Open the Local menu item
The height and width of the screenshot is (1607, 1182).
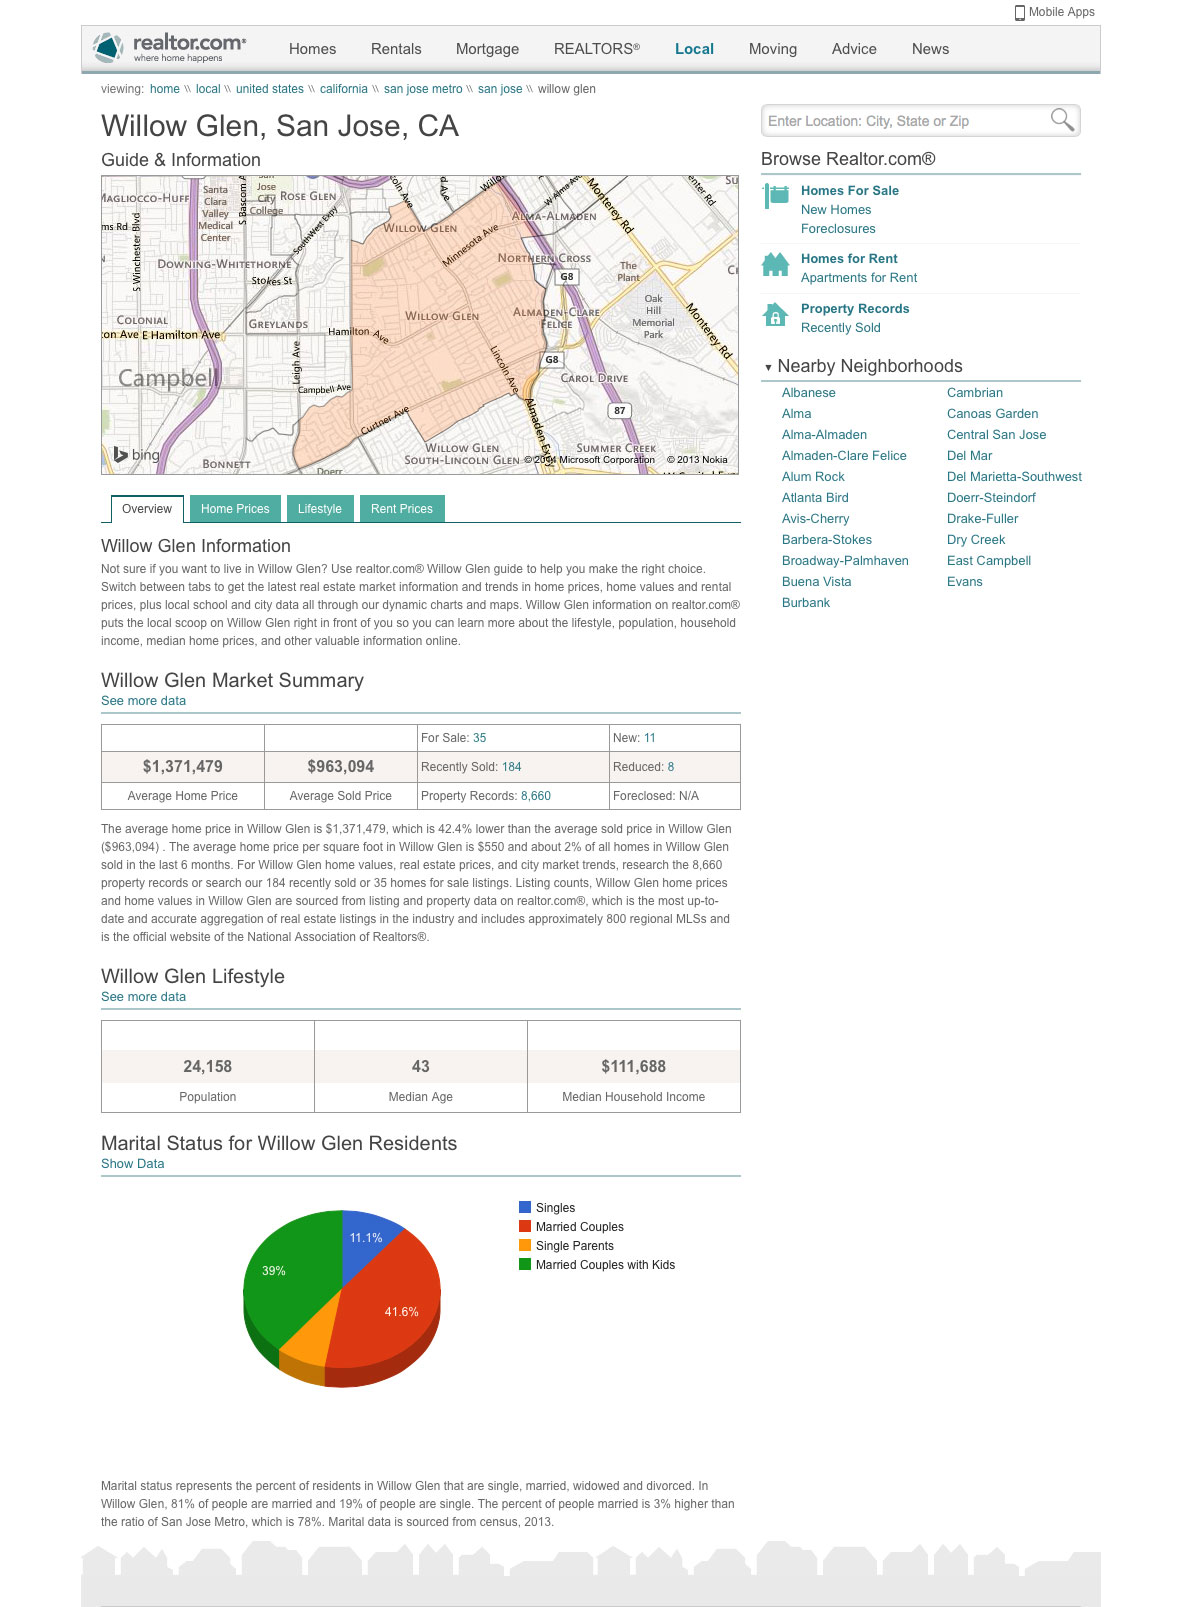pos(694,49)
